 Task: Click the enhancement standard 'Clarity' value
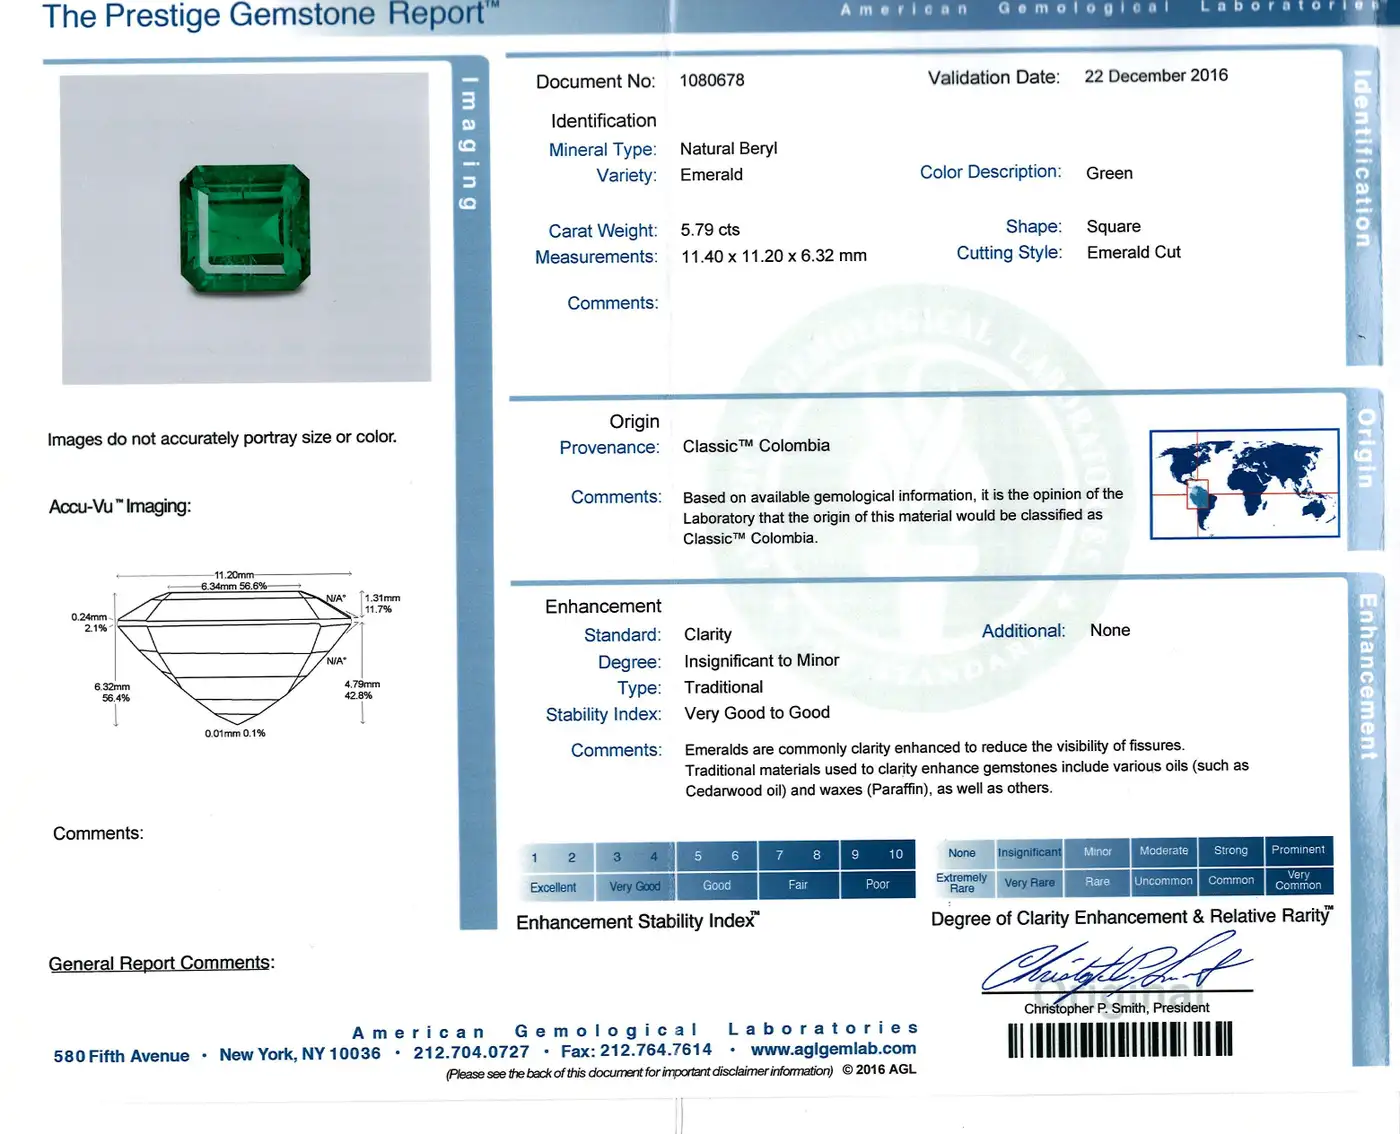(708, 635)
